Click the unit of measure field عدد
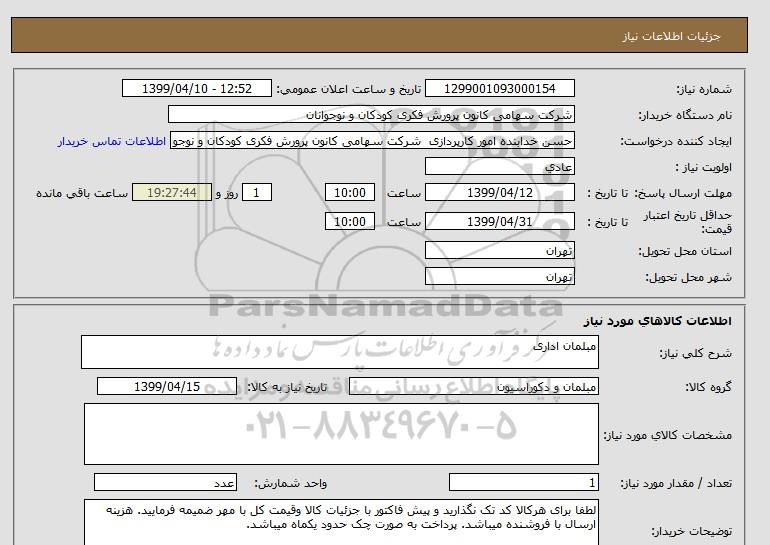Viewport: 770px width, 545px height. point(165,483)
